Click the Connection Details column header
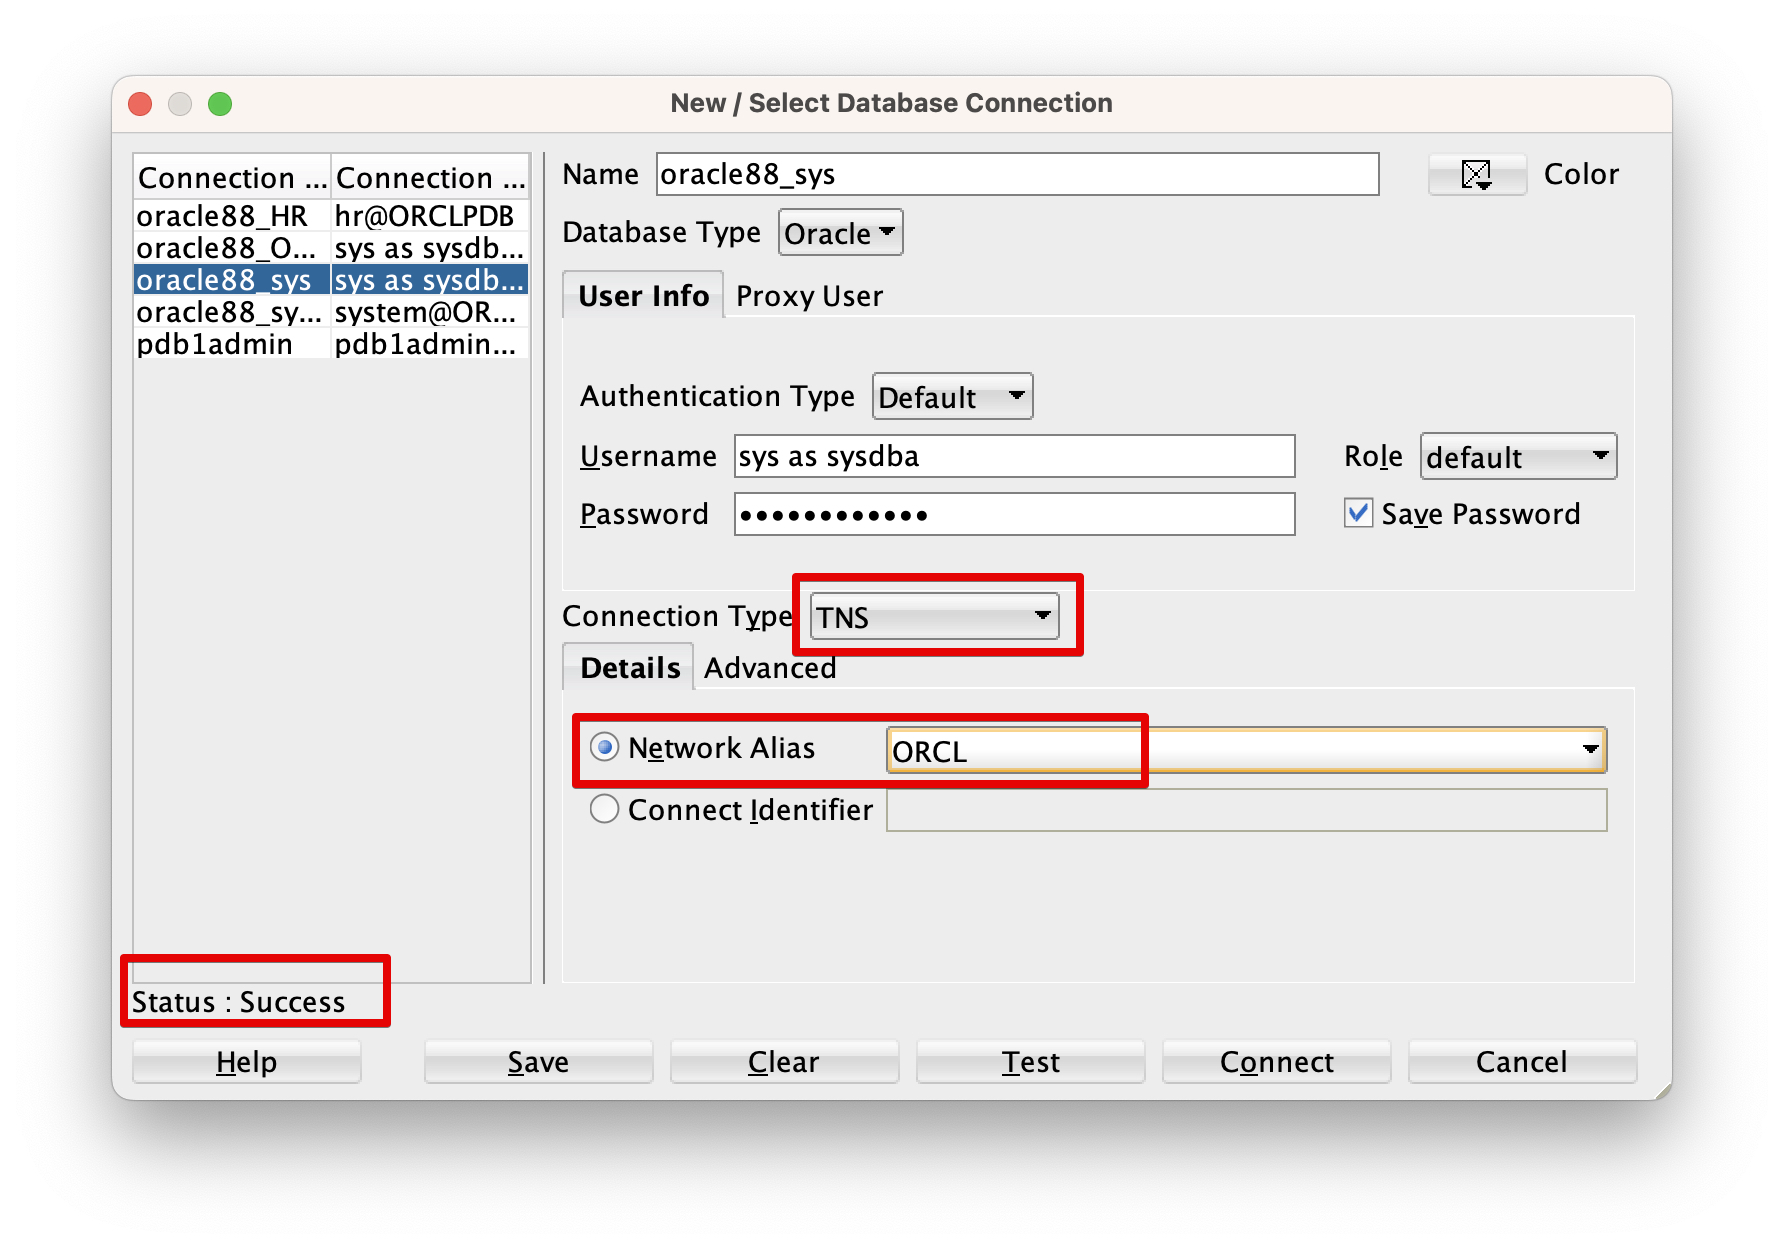Screen dimensions: 1784x1248 tap(430, 178)
